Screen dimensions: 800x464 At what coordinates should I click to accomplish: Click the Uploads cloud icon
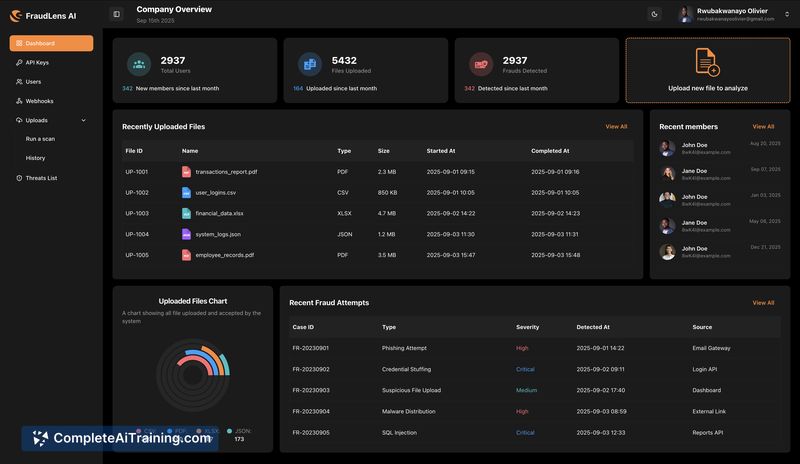tap(19, 120)
